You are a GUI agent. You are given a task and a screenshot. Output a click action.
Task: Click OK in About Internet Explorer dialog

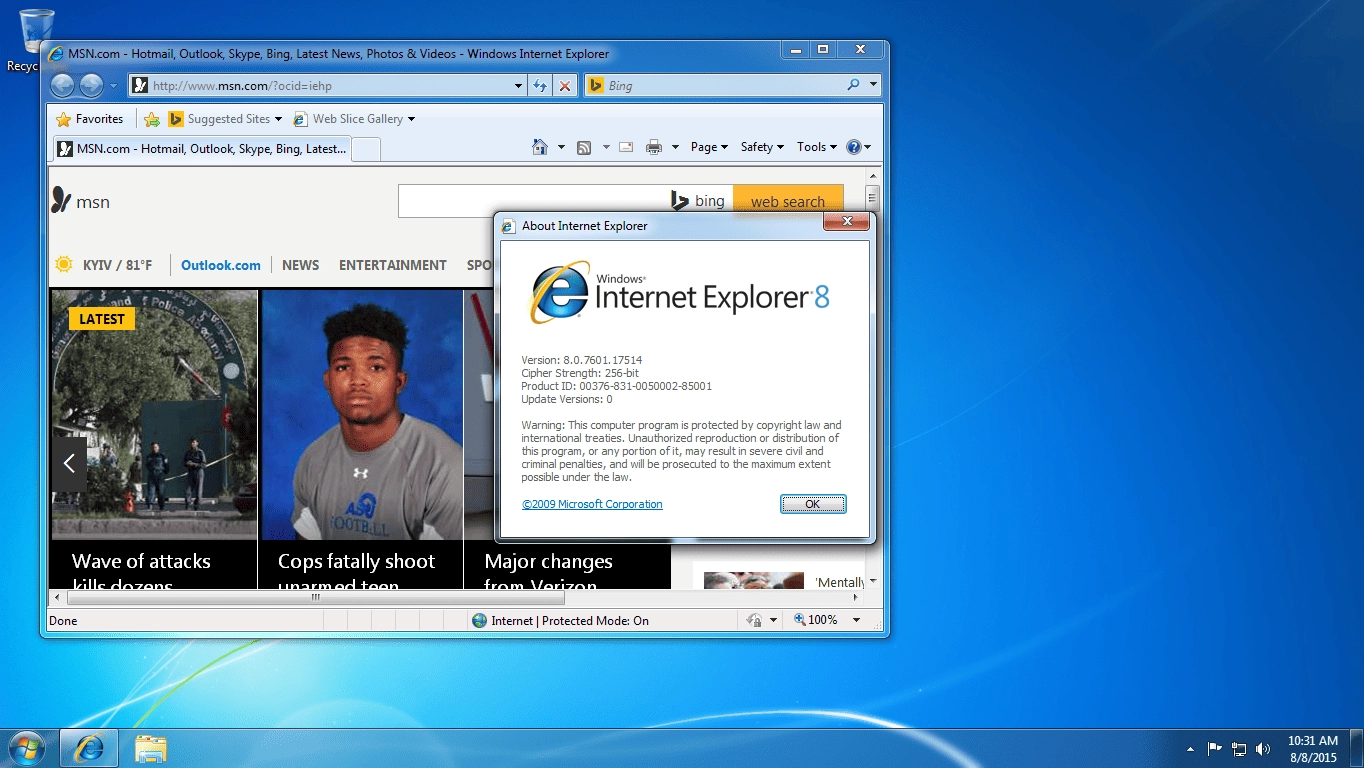(813, 504)
